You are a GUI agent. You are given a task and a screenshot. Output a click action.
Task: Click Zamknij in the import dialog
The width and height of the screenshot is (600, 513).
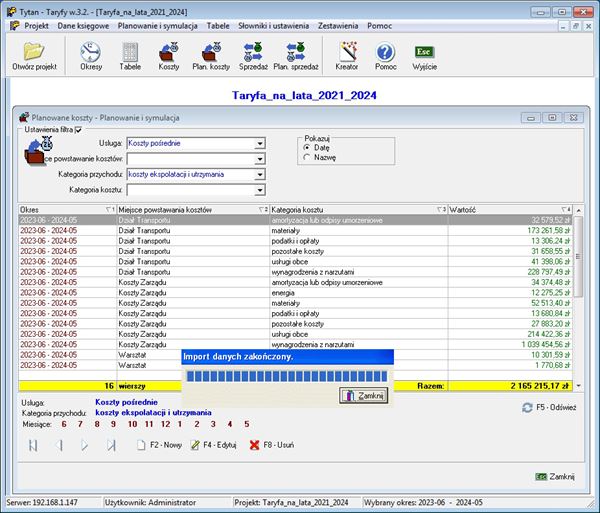pyautogui.click(x=364, y=396)
